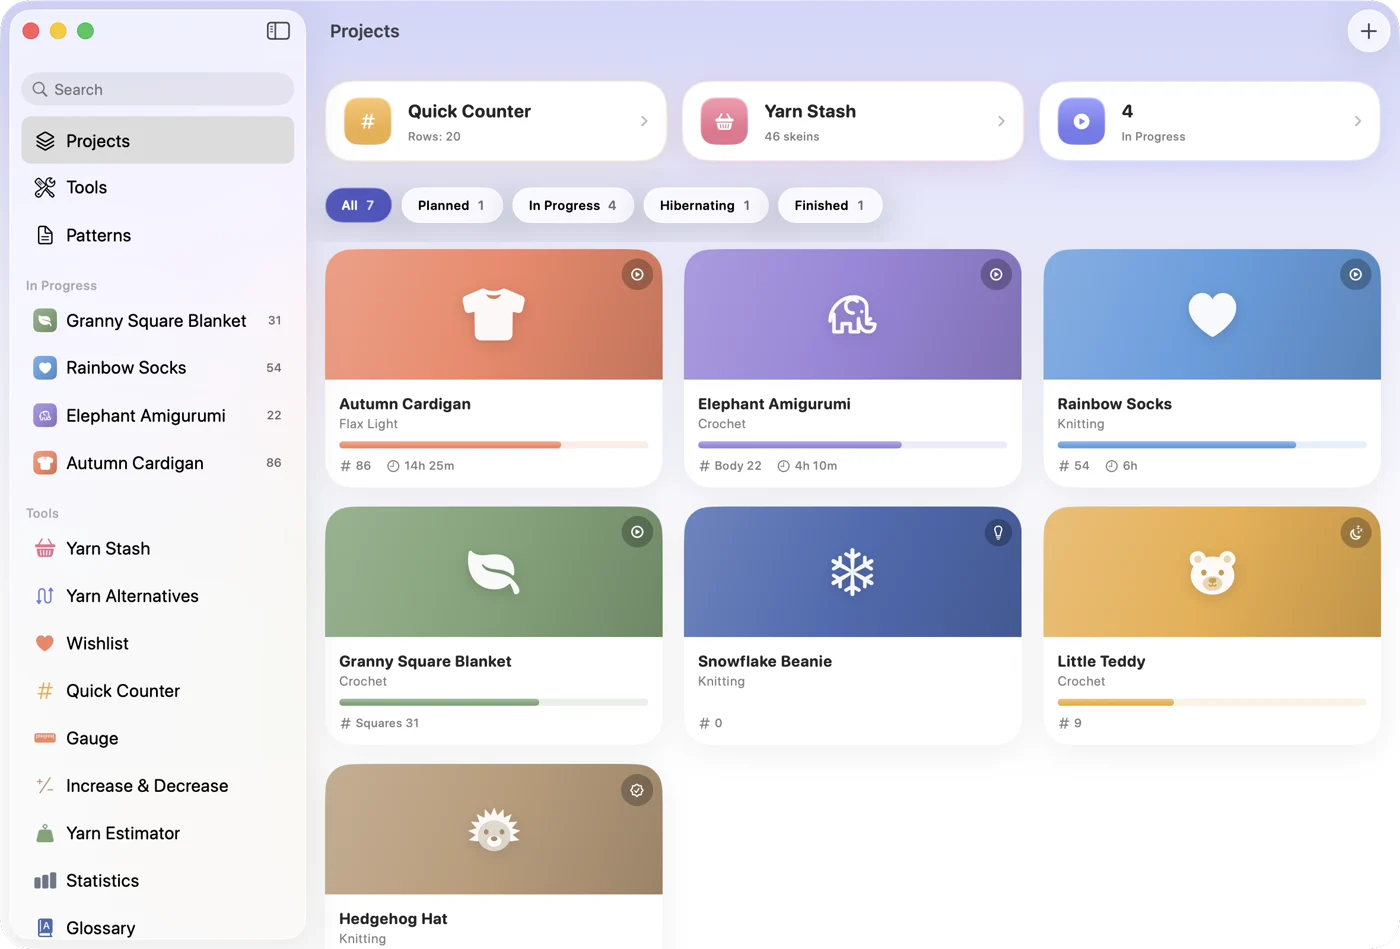
Task: Click Autumn Cardigan shirt icon in sidebar
Action: coord(45,463)
